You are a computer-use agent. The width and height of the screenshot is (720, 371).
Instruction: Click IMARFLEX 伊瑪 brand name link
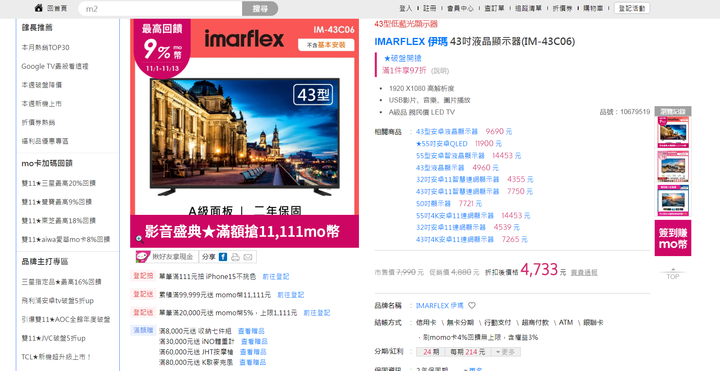coord(439,305)
